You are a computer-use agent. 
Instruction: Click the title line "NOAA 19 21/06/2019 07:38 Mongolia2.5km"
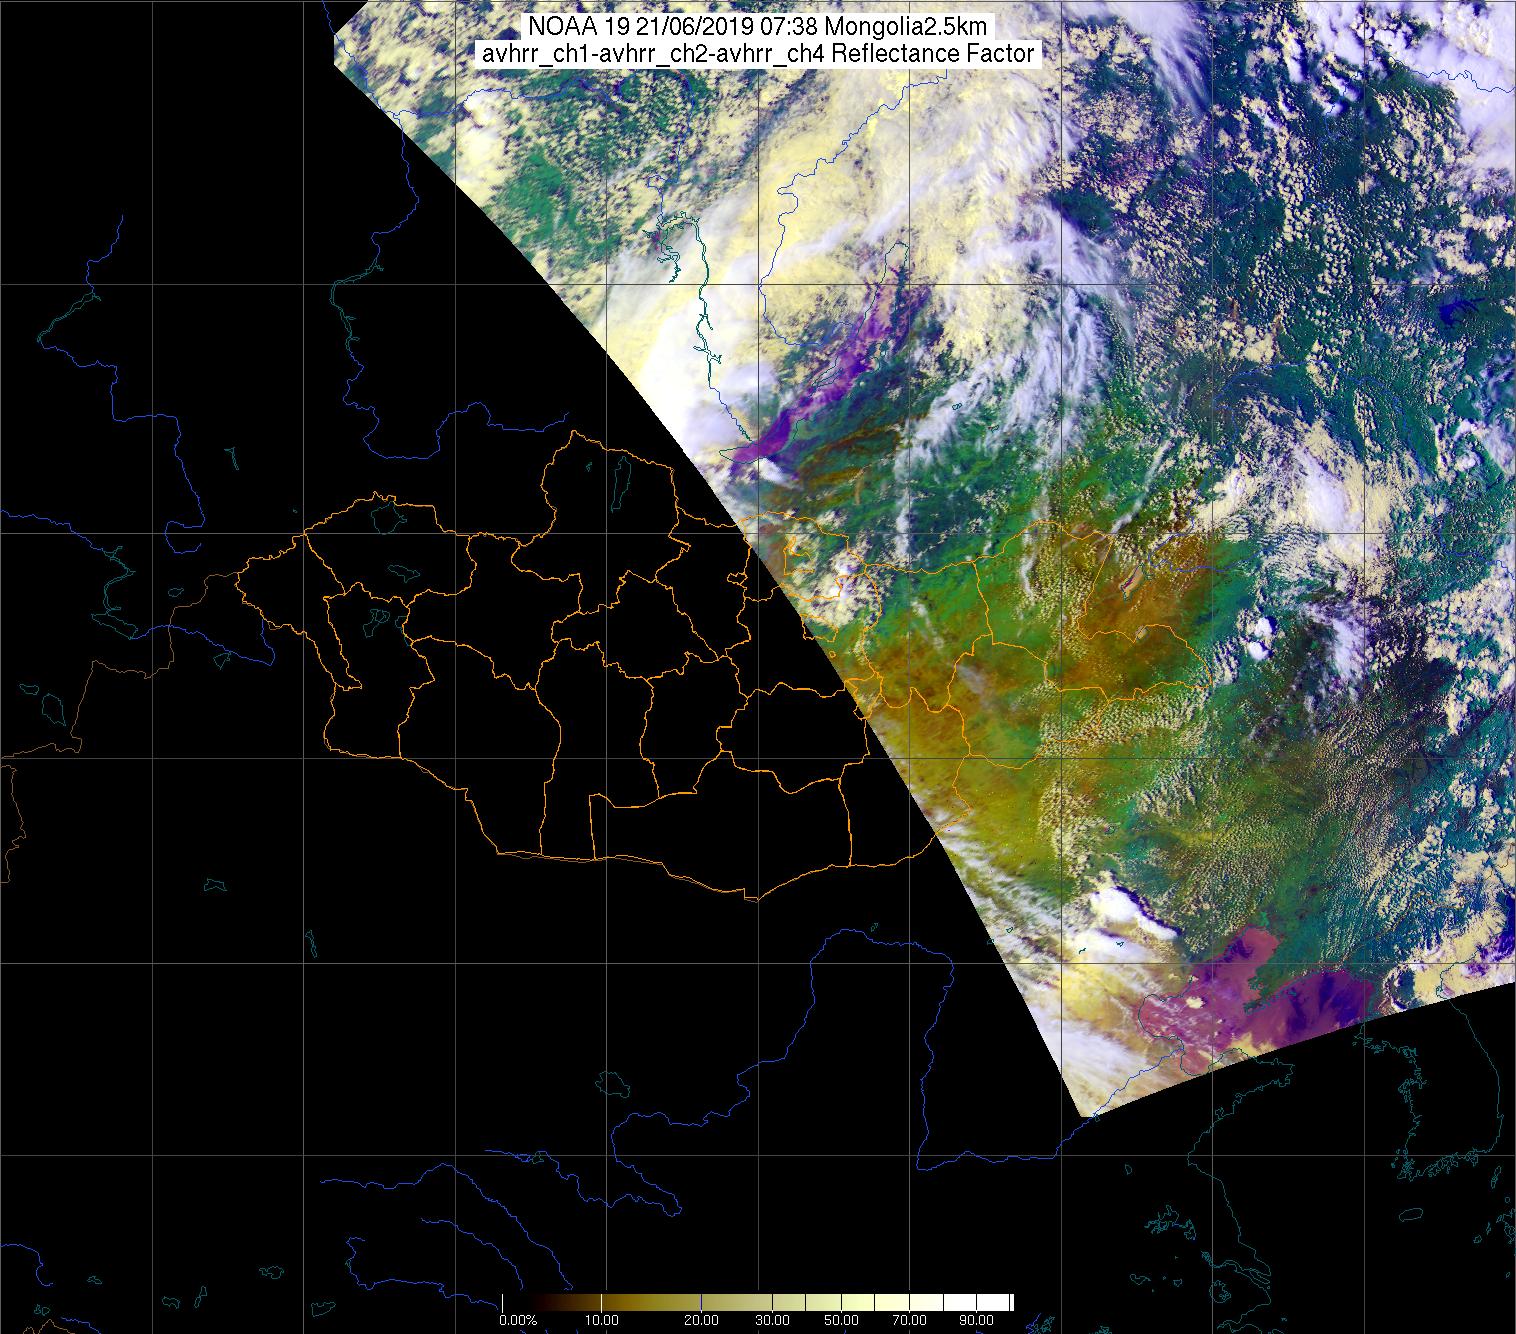(758, 28)
